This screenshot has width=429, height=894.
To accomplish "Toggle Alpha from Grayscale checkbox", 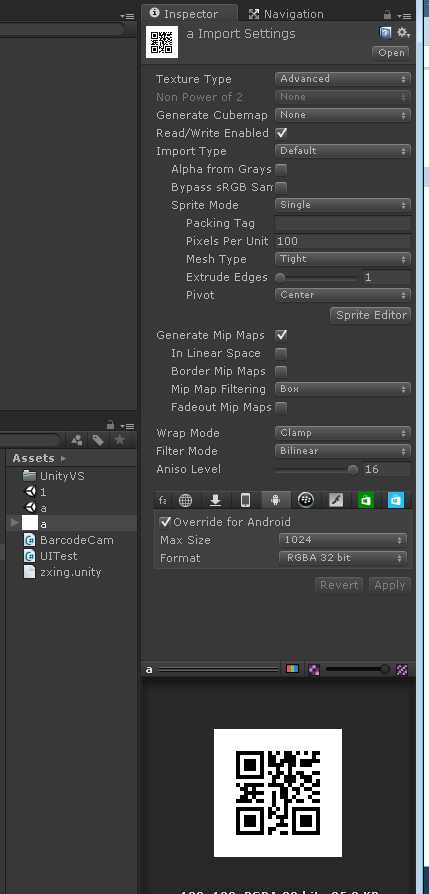I will 281,169.
